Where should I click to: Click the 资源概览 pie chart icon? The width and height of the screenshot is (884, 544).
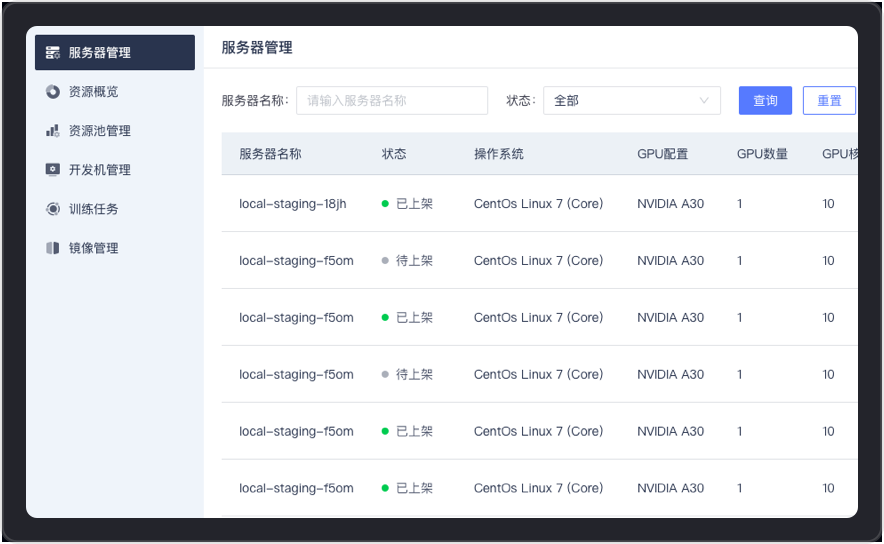[x=52, y=92]
